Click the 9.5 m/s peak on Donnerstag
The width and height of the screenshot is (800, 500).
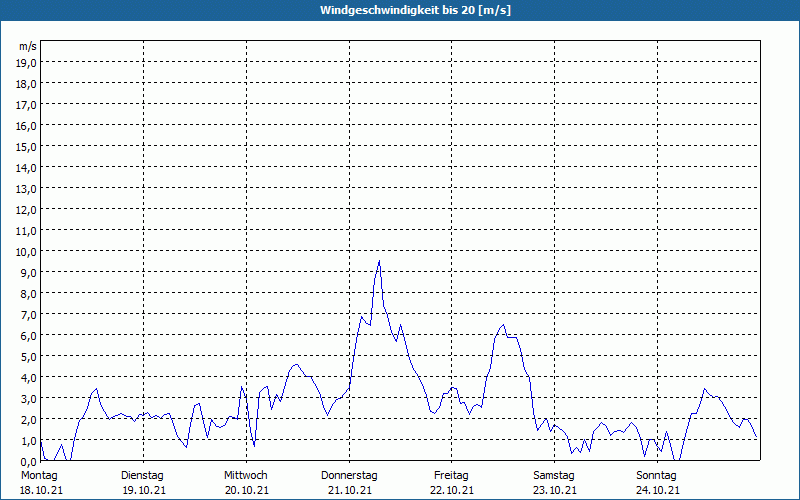pos(379,261)
